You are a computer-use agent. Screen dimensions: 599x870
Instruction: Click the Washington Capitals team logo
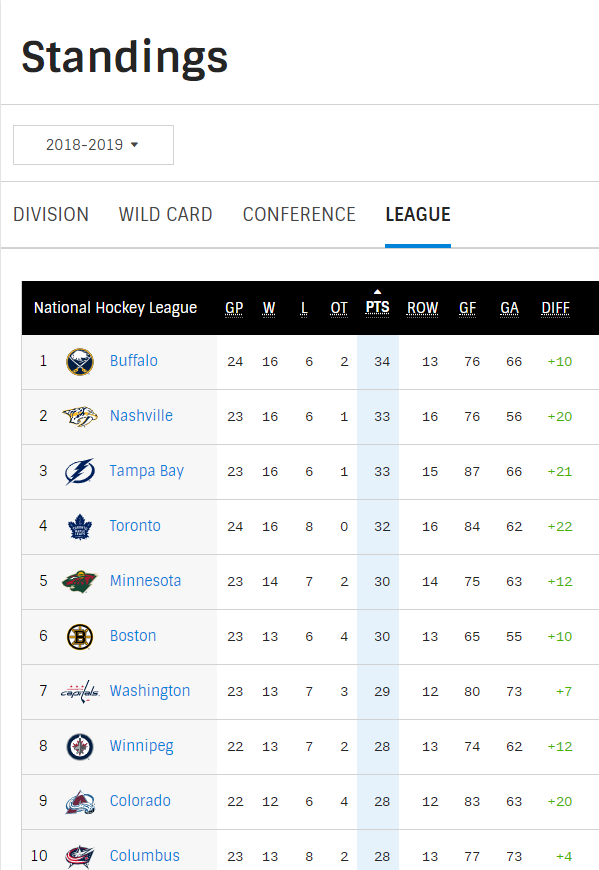tap(80, 691)
